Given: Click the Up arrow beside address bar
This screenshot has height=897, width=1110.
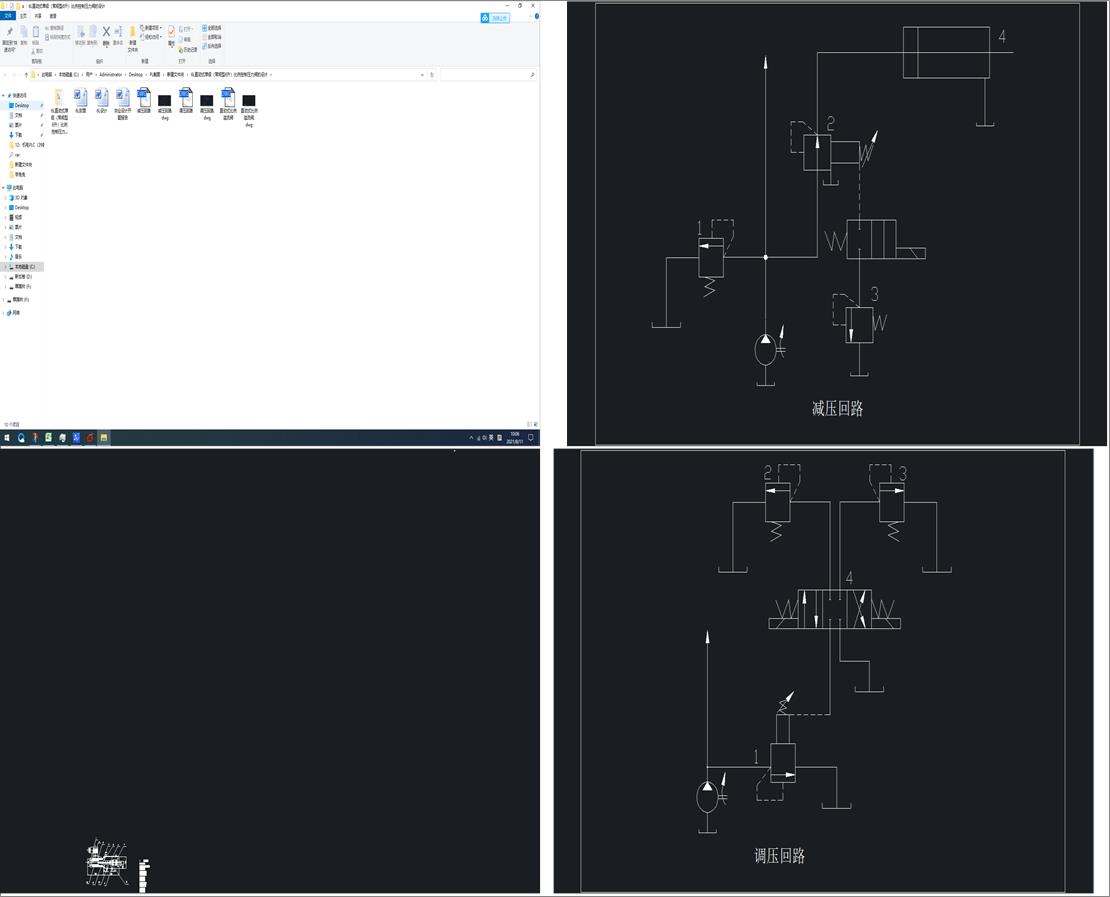Looking at the screenshot, I should tap(26, 74).
